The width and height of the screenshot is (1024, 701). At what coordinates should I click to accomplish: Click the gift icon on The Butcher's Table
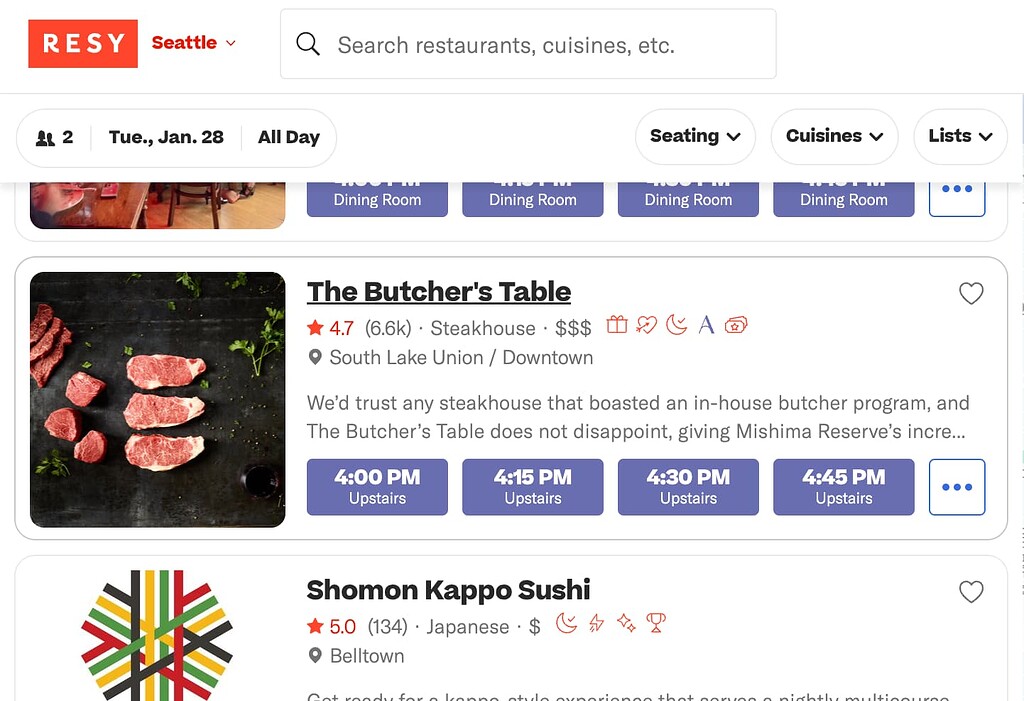617,325
